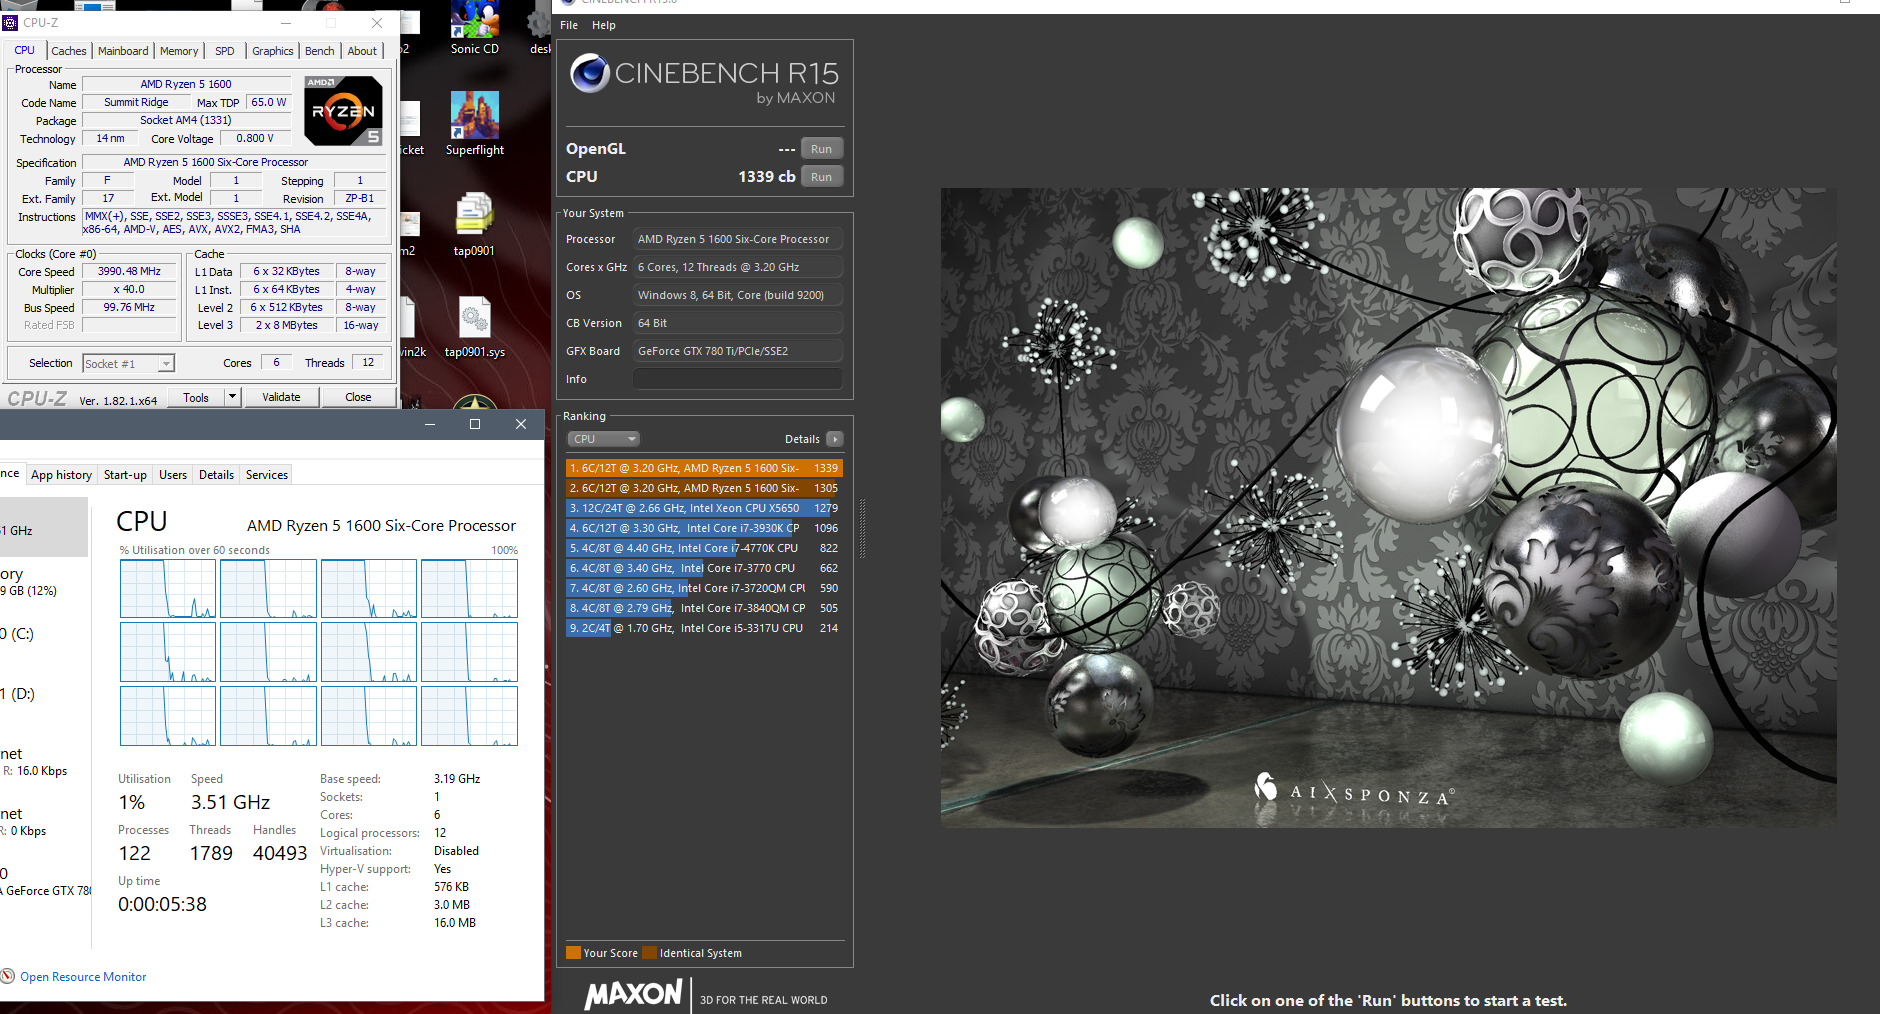
Task: Open the tap0901 installer icon
Action: pyautogui.click(x=474, y=224)
